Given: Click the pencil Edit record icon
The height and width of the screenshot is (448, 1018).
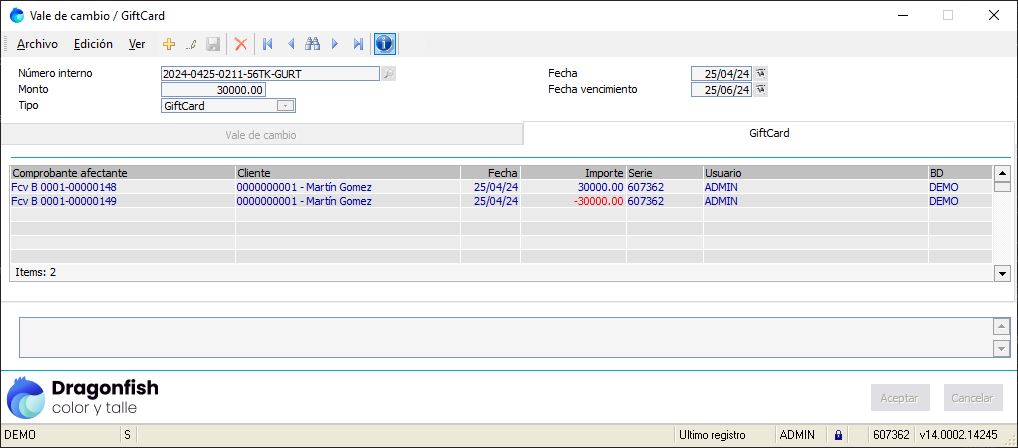Looking at the screenshot, I should (191, 44).
